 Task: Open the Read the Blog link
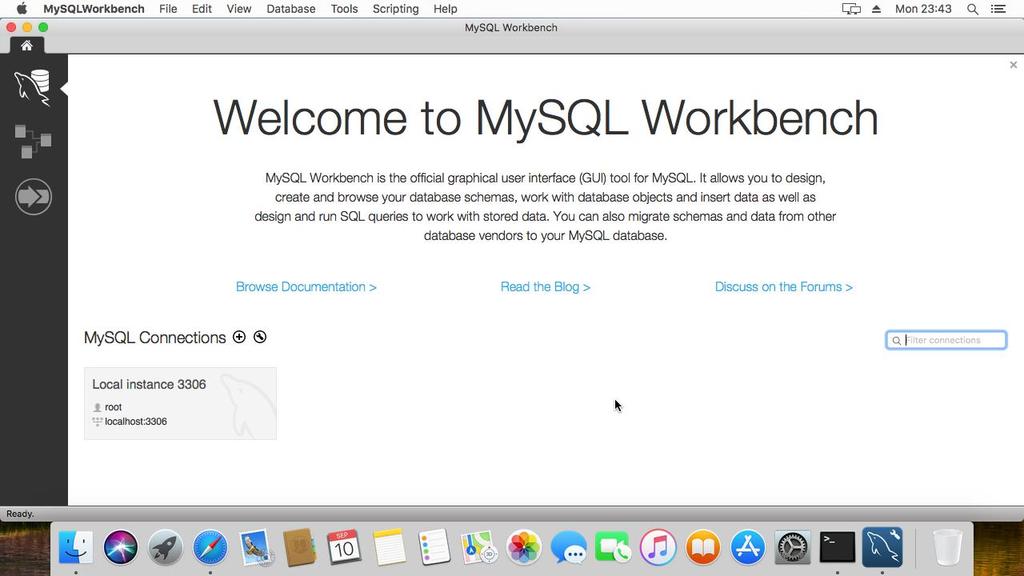click(545, 287)
